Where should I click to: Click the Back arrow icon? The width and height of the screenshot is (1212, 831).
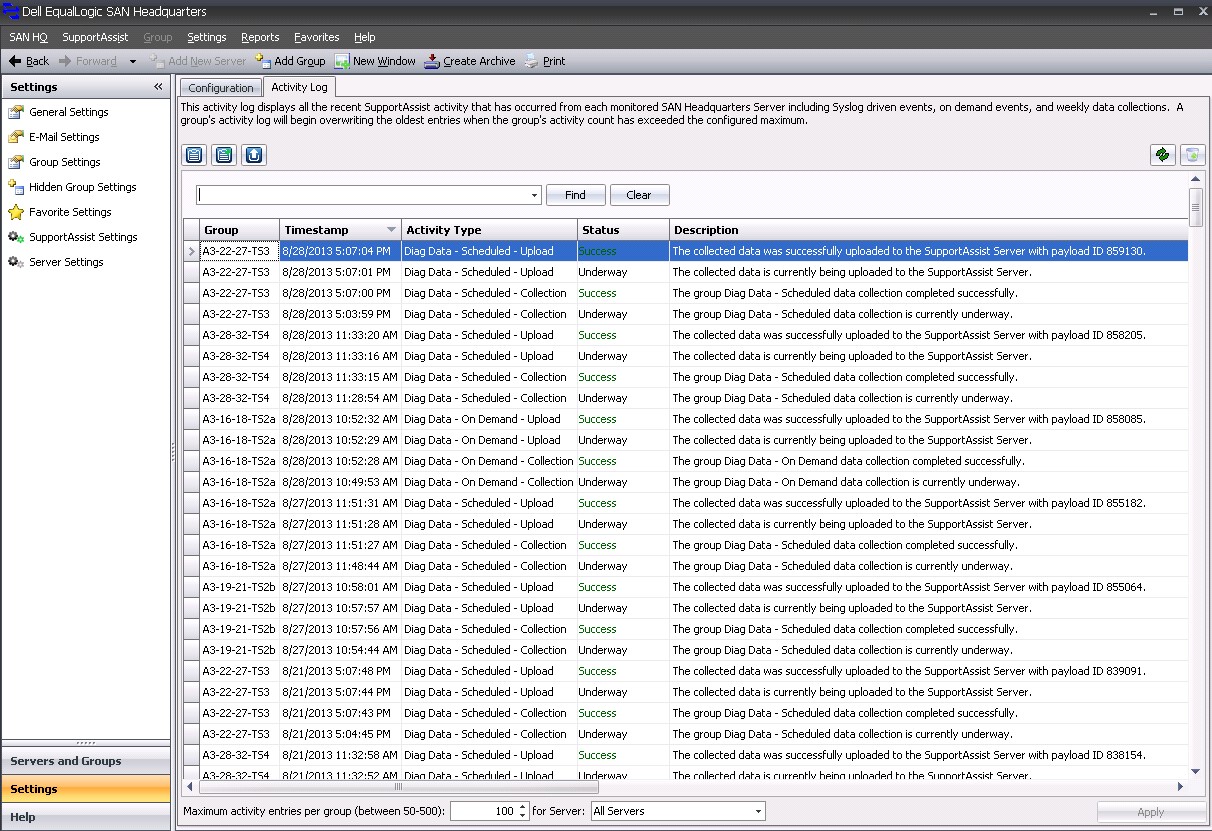point(15,61)
